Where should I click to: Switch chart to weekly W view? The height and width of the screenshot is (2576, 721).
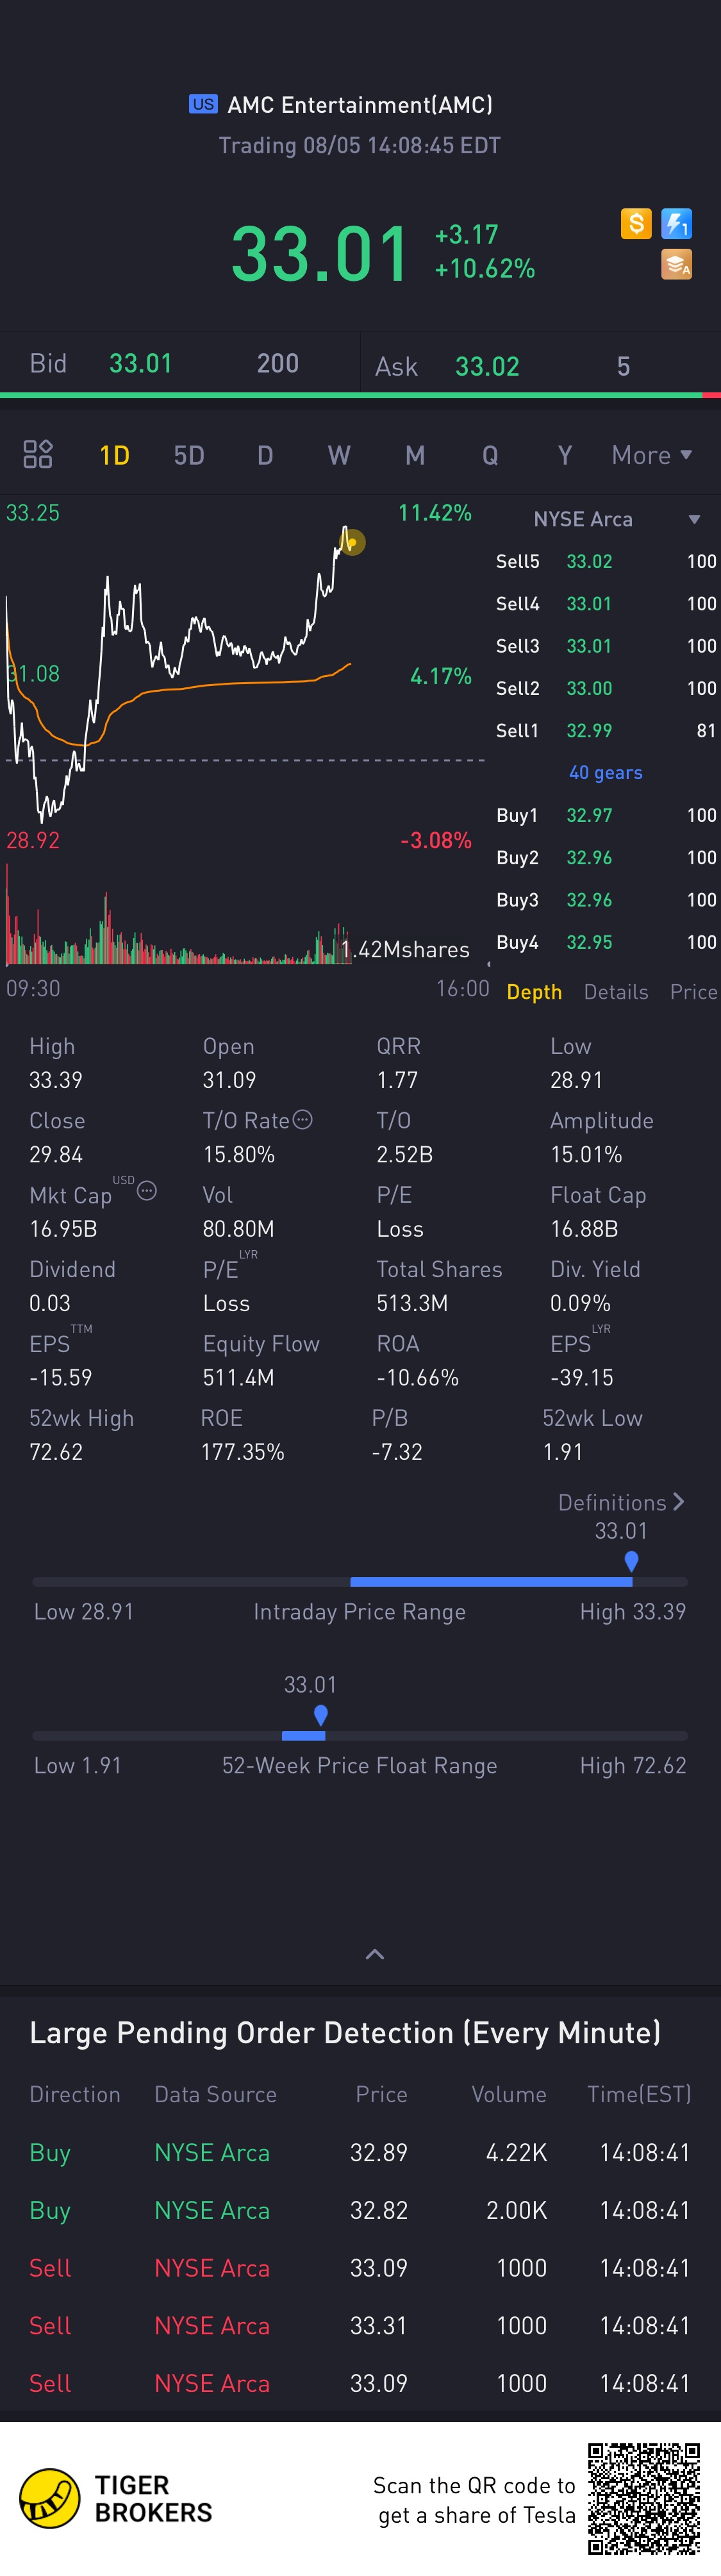(x=339, y=455)
